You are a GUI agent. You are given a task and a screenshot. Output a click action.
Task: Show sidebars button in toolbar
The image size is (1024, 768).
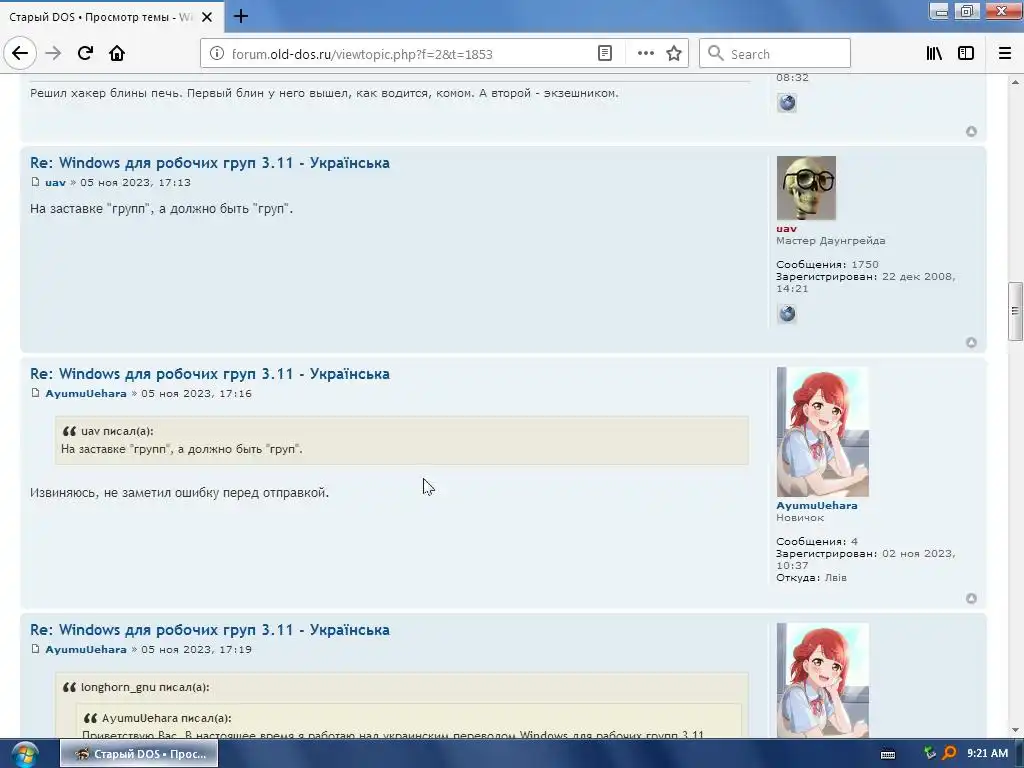click(x=966, y=54)
